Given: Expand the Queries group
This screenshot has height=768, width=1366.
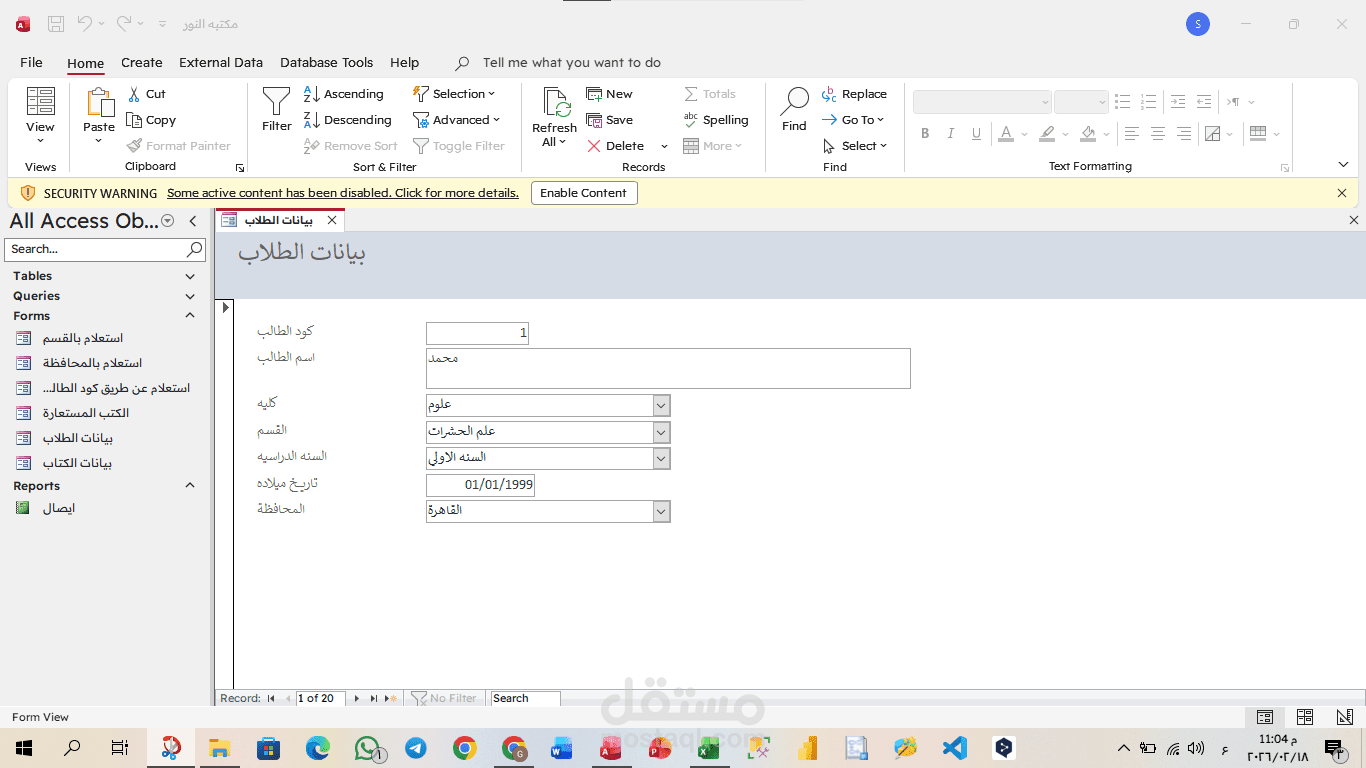Looking at the screenshot, I should pos(190,296).
